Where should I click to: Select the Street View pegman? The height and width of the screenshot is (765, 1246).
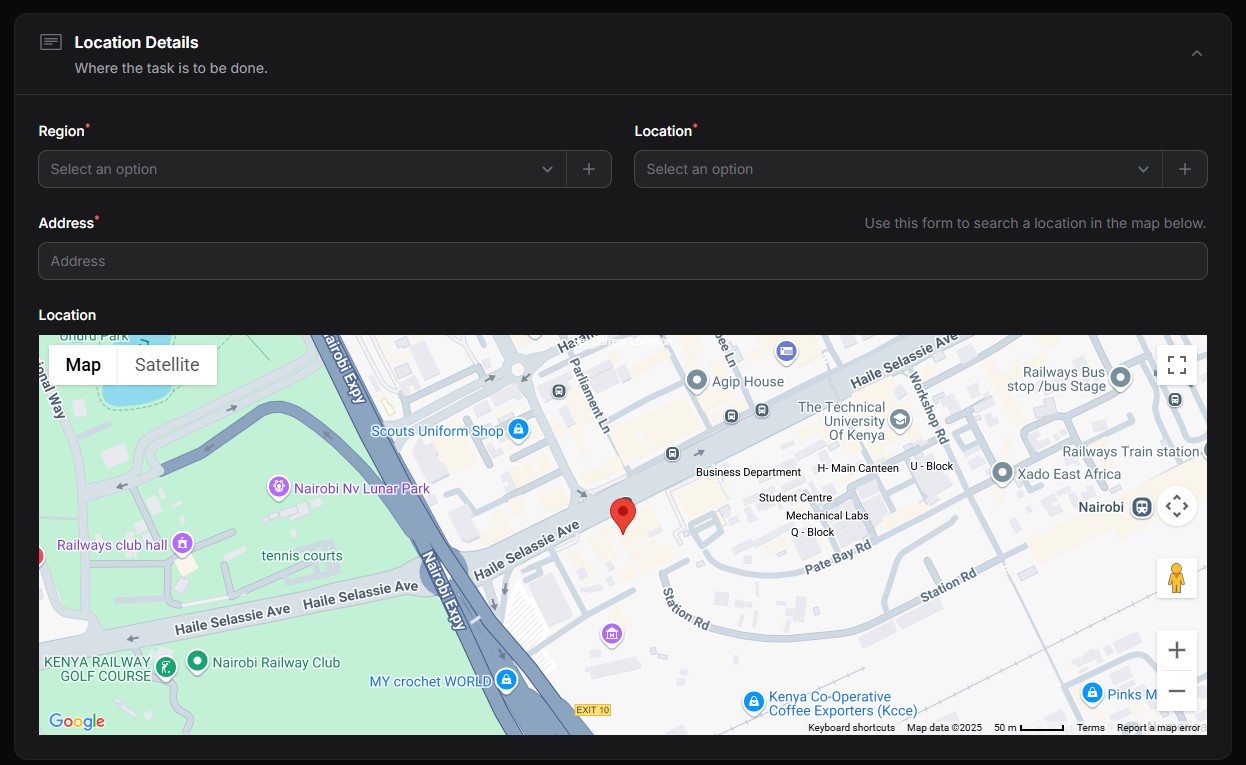[x=1177, y=578]
